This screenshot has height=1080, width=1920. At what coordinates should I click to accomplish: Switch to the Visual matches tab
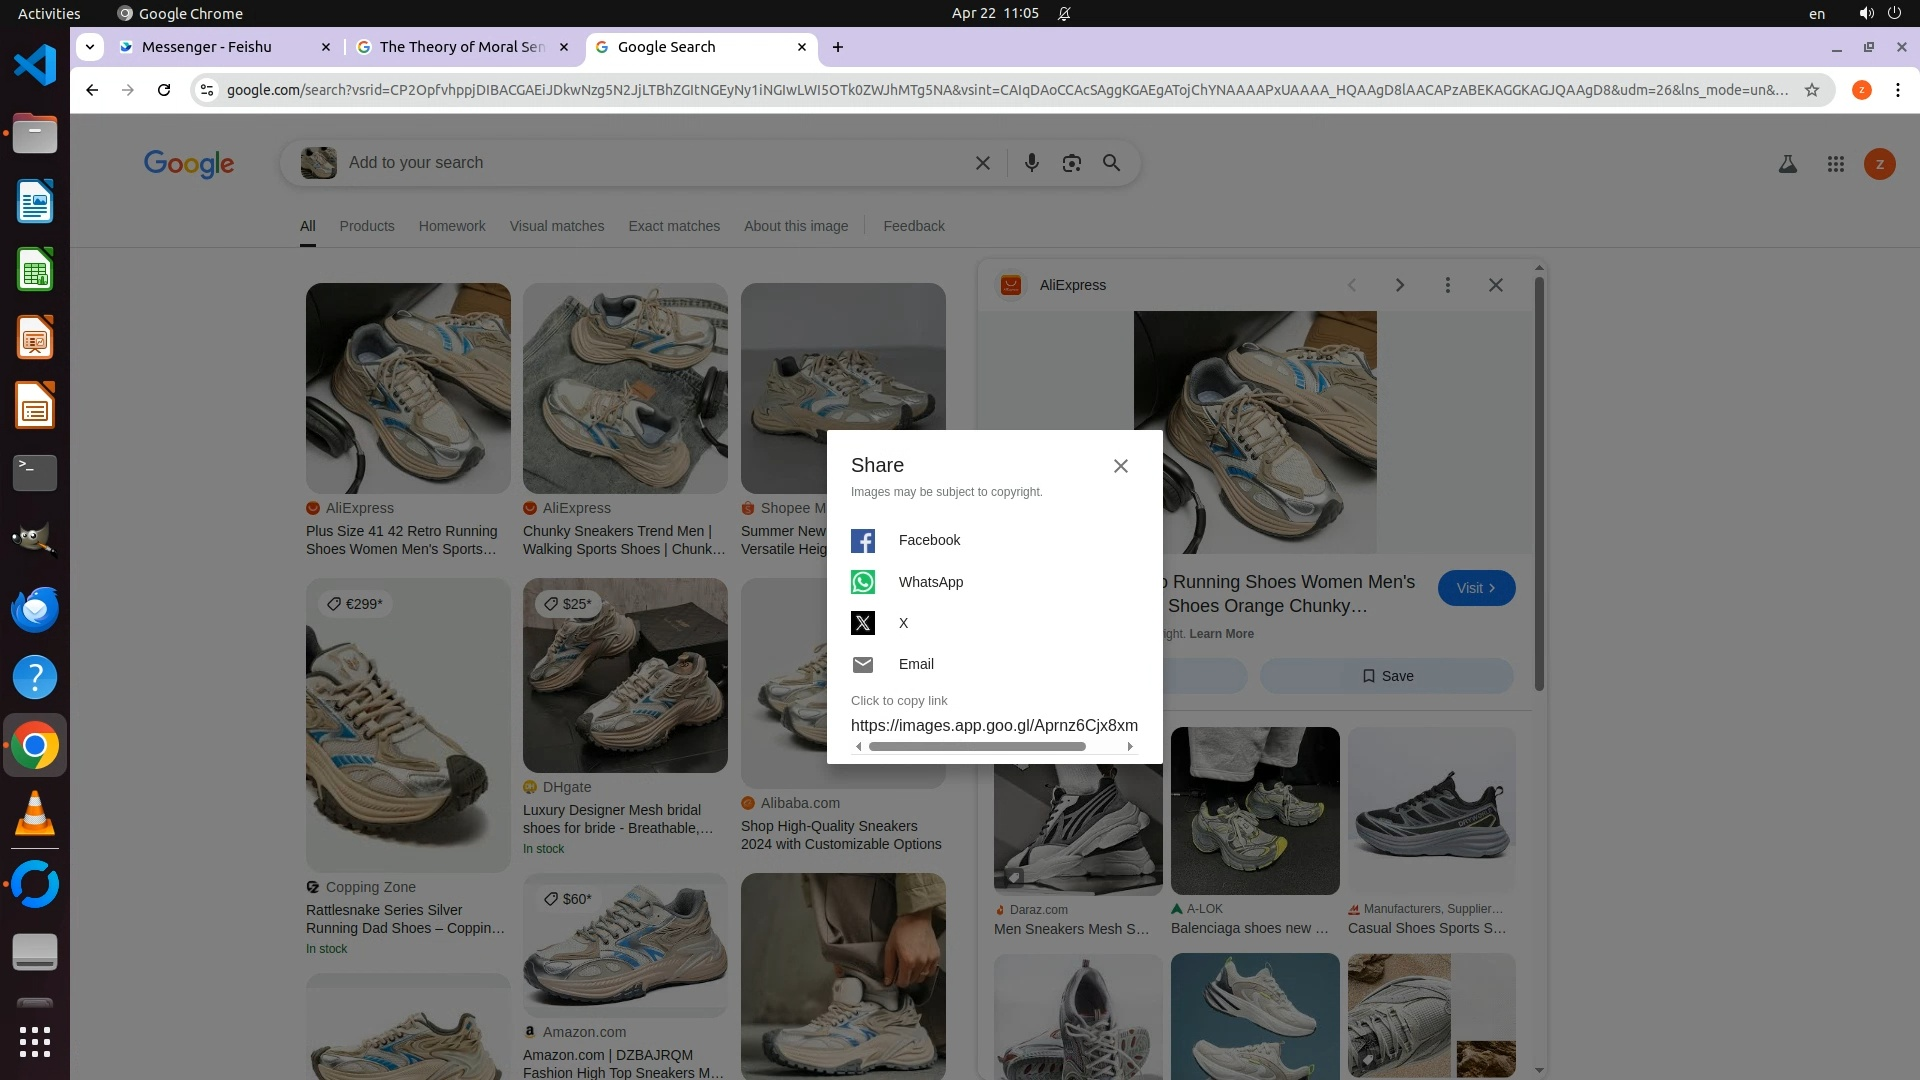[556, 226]
